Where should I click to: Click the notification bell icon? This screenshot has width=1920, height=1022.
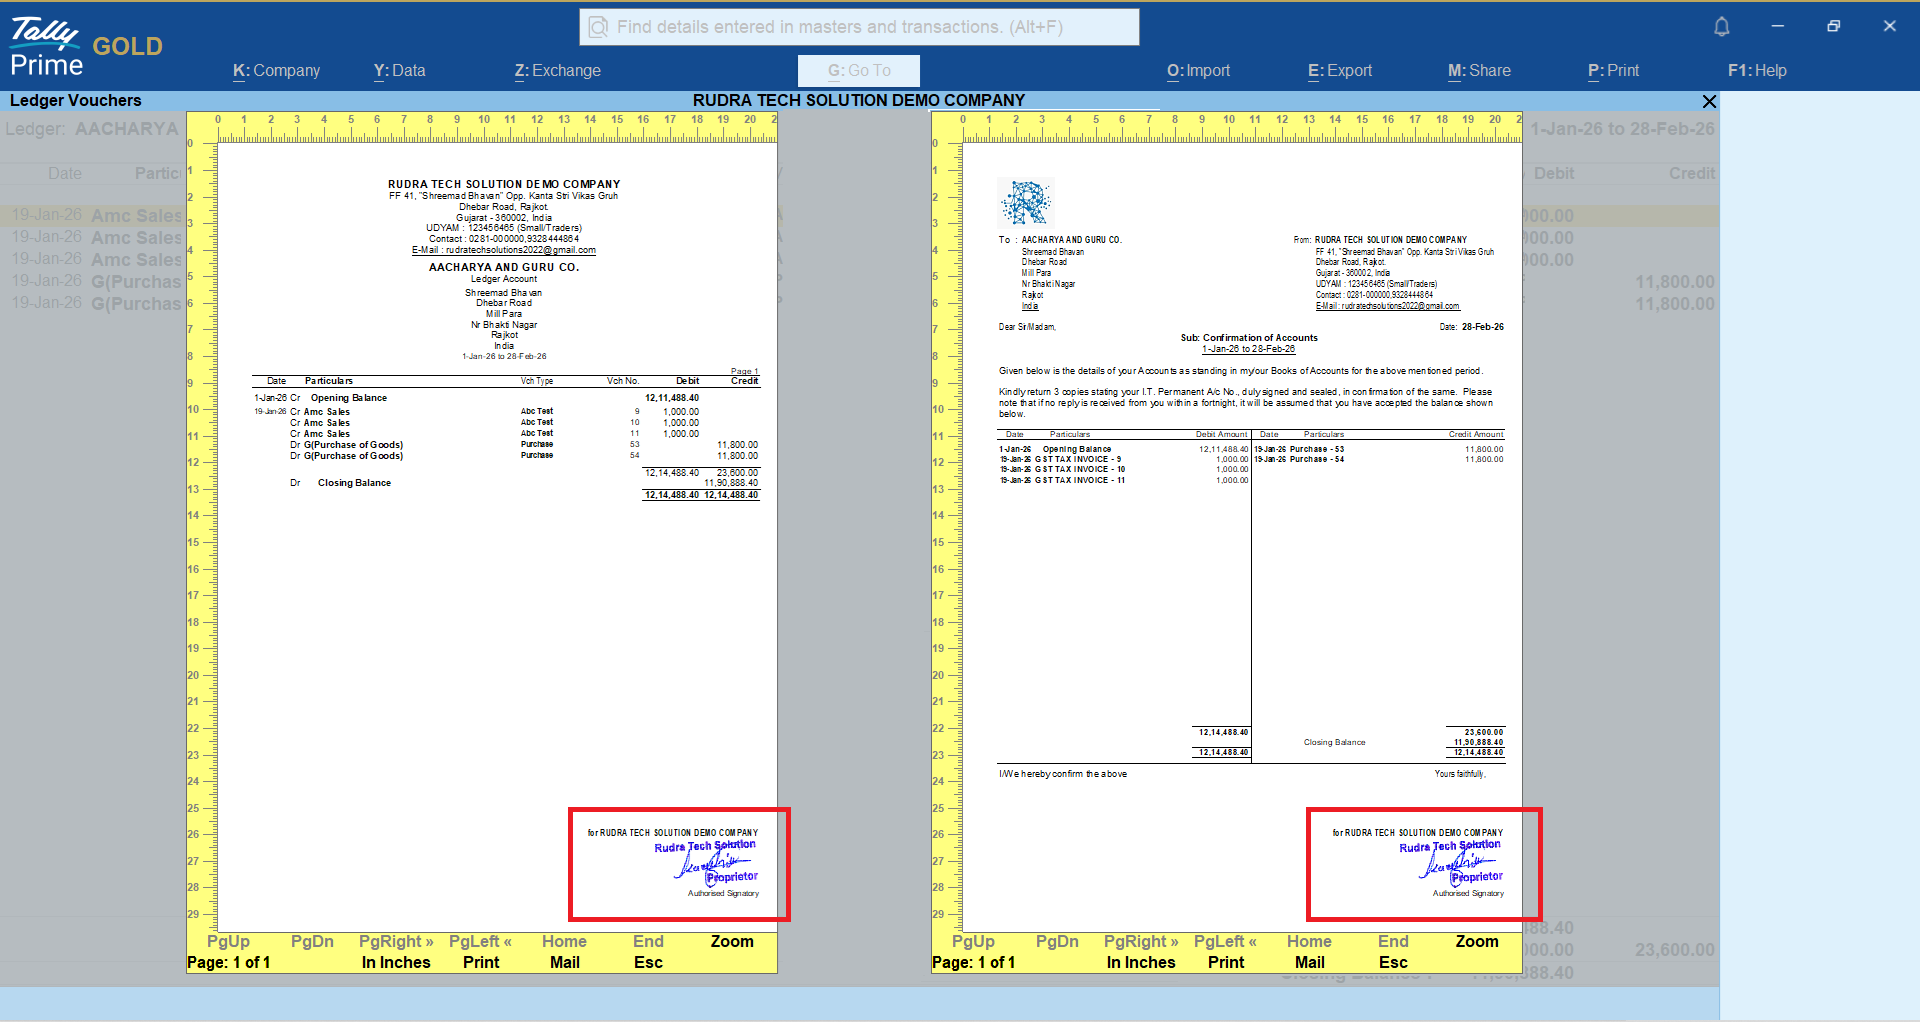coord(1721,27)
